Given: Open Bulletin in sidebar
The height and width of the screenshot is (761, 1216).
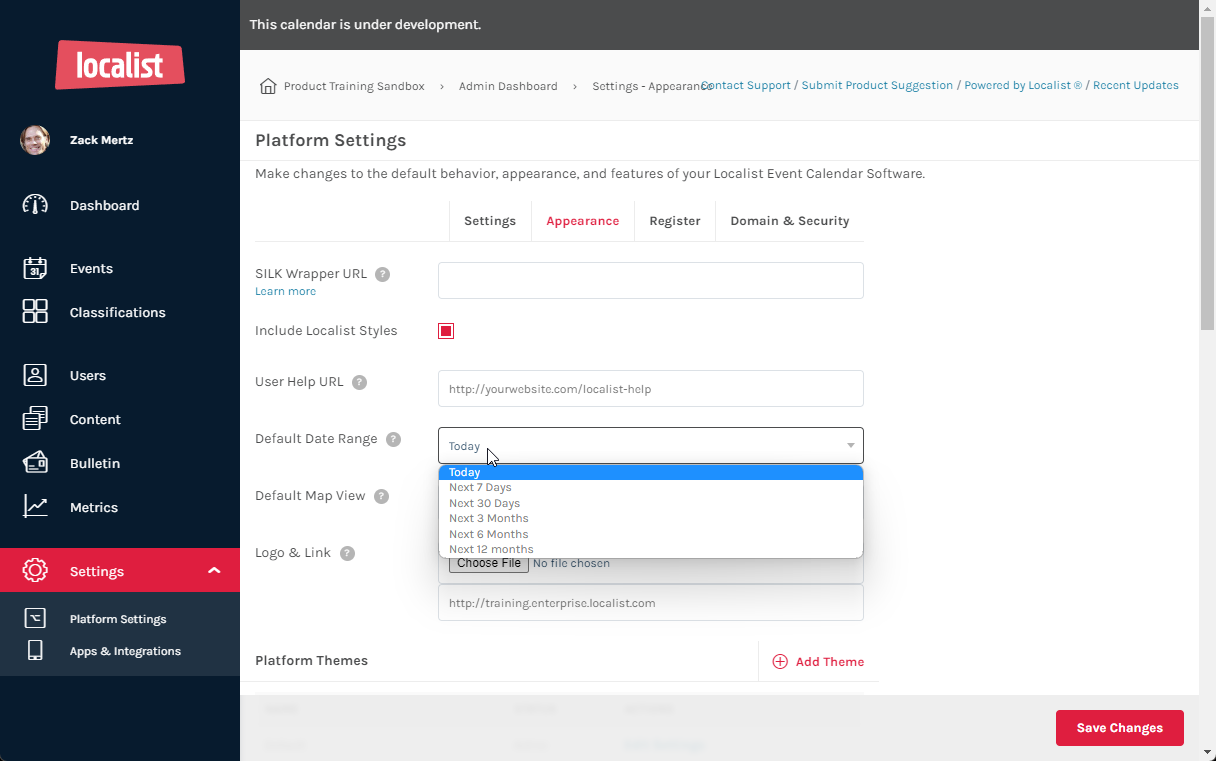Looking at the screenshot, I should (95, 463).
